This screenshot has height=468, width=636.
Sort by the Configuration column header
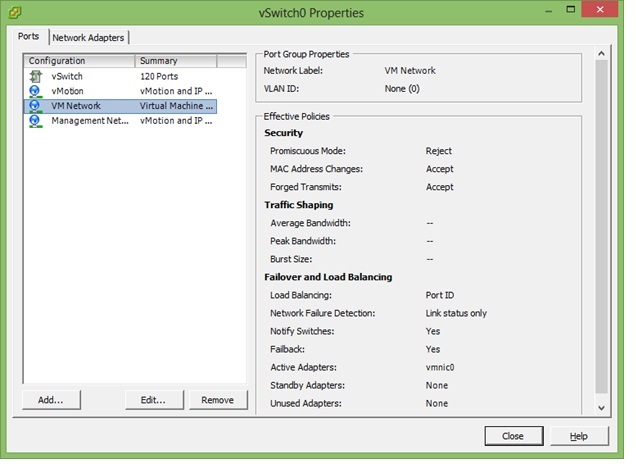tap(78, 61)
